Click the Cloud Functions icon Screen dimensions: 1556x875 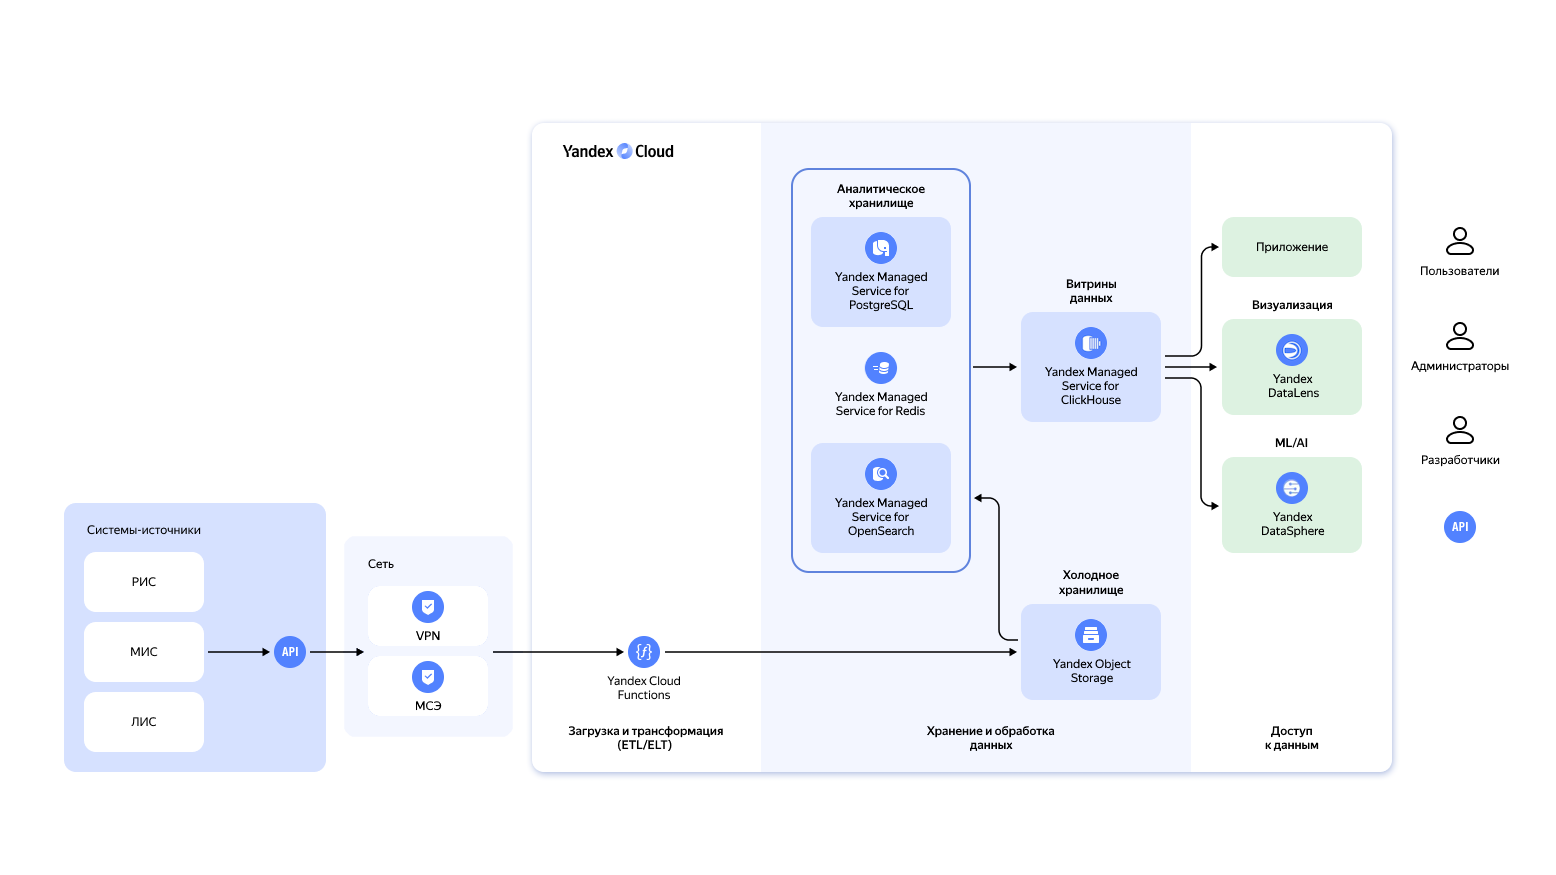pyautogui.click(x=644, y=652)
